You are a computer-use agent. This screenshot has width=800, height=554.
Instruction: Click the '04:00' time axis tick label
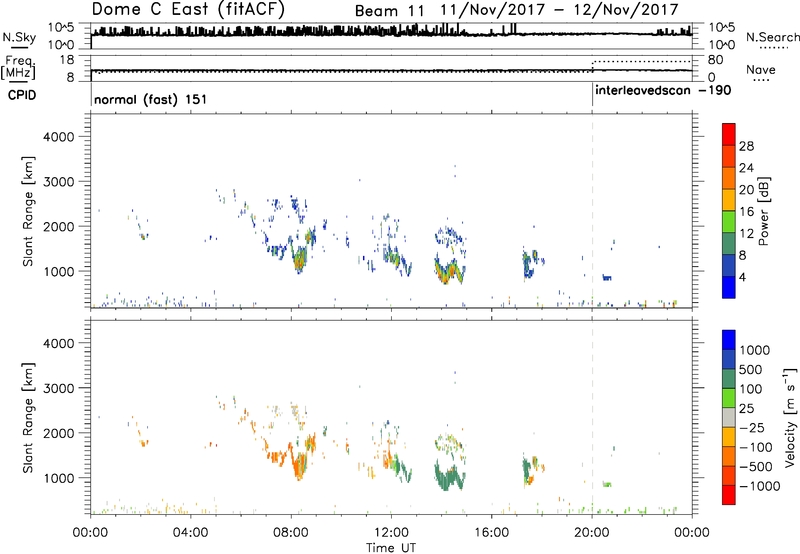coord(190,533)
